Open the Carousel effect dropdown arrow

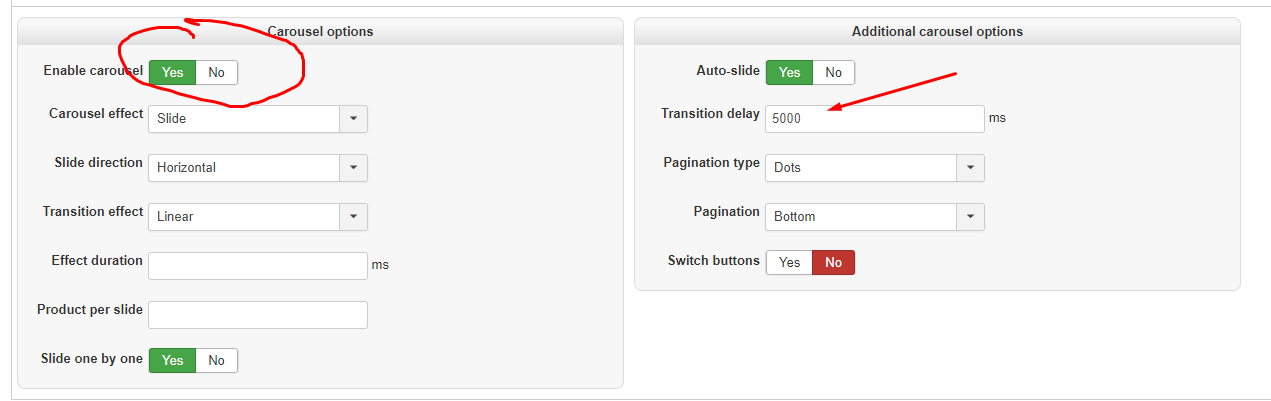click(354, 118)
